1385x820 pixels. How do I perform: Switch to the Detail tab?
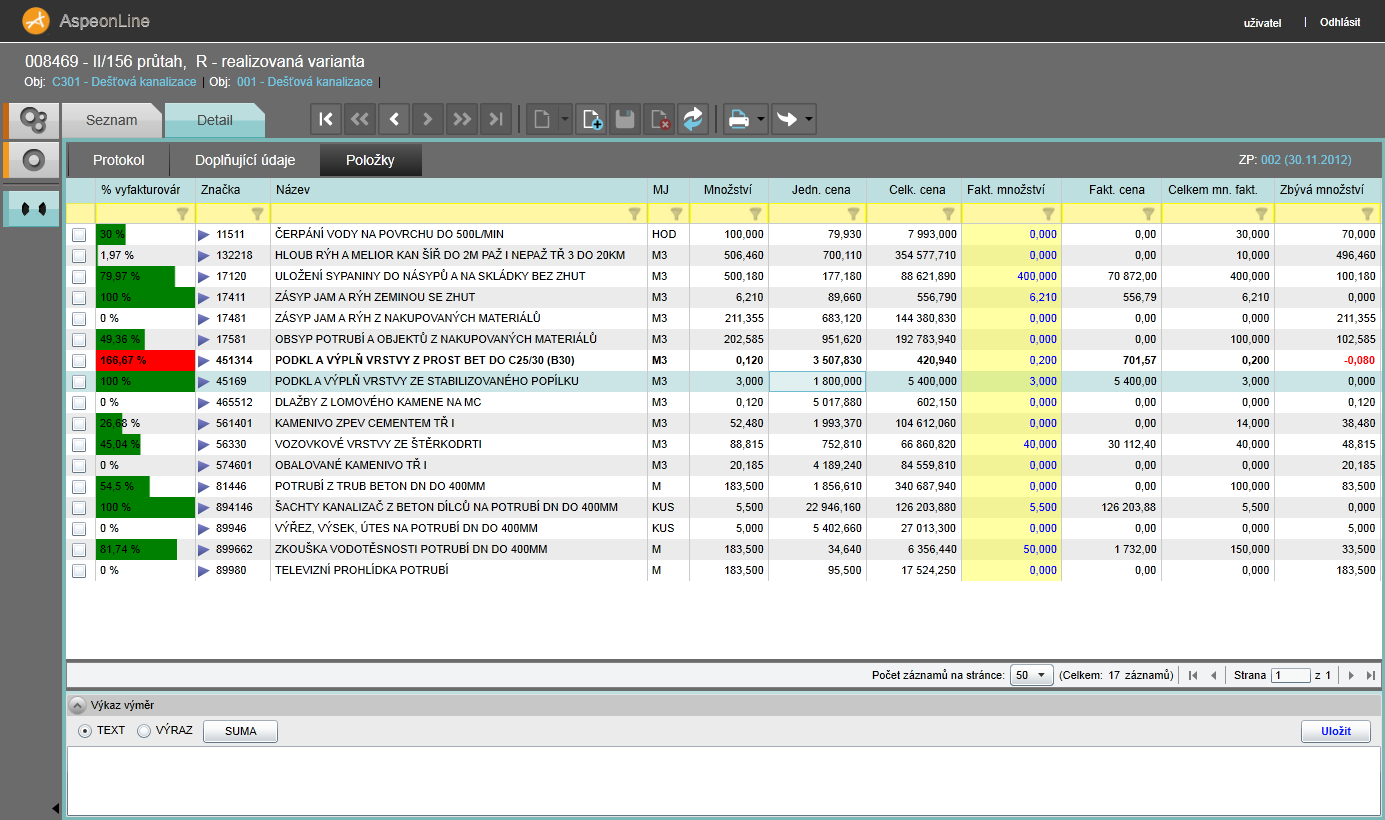click(x=214, y=120)
